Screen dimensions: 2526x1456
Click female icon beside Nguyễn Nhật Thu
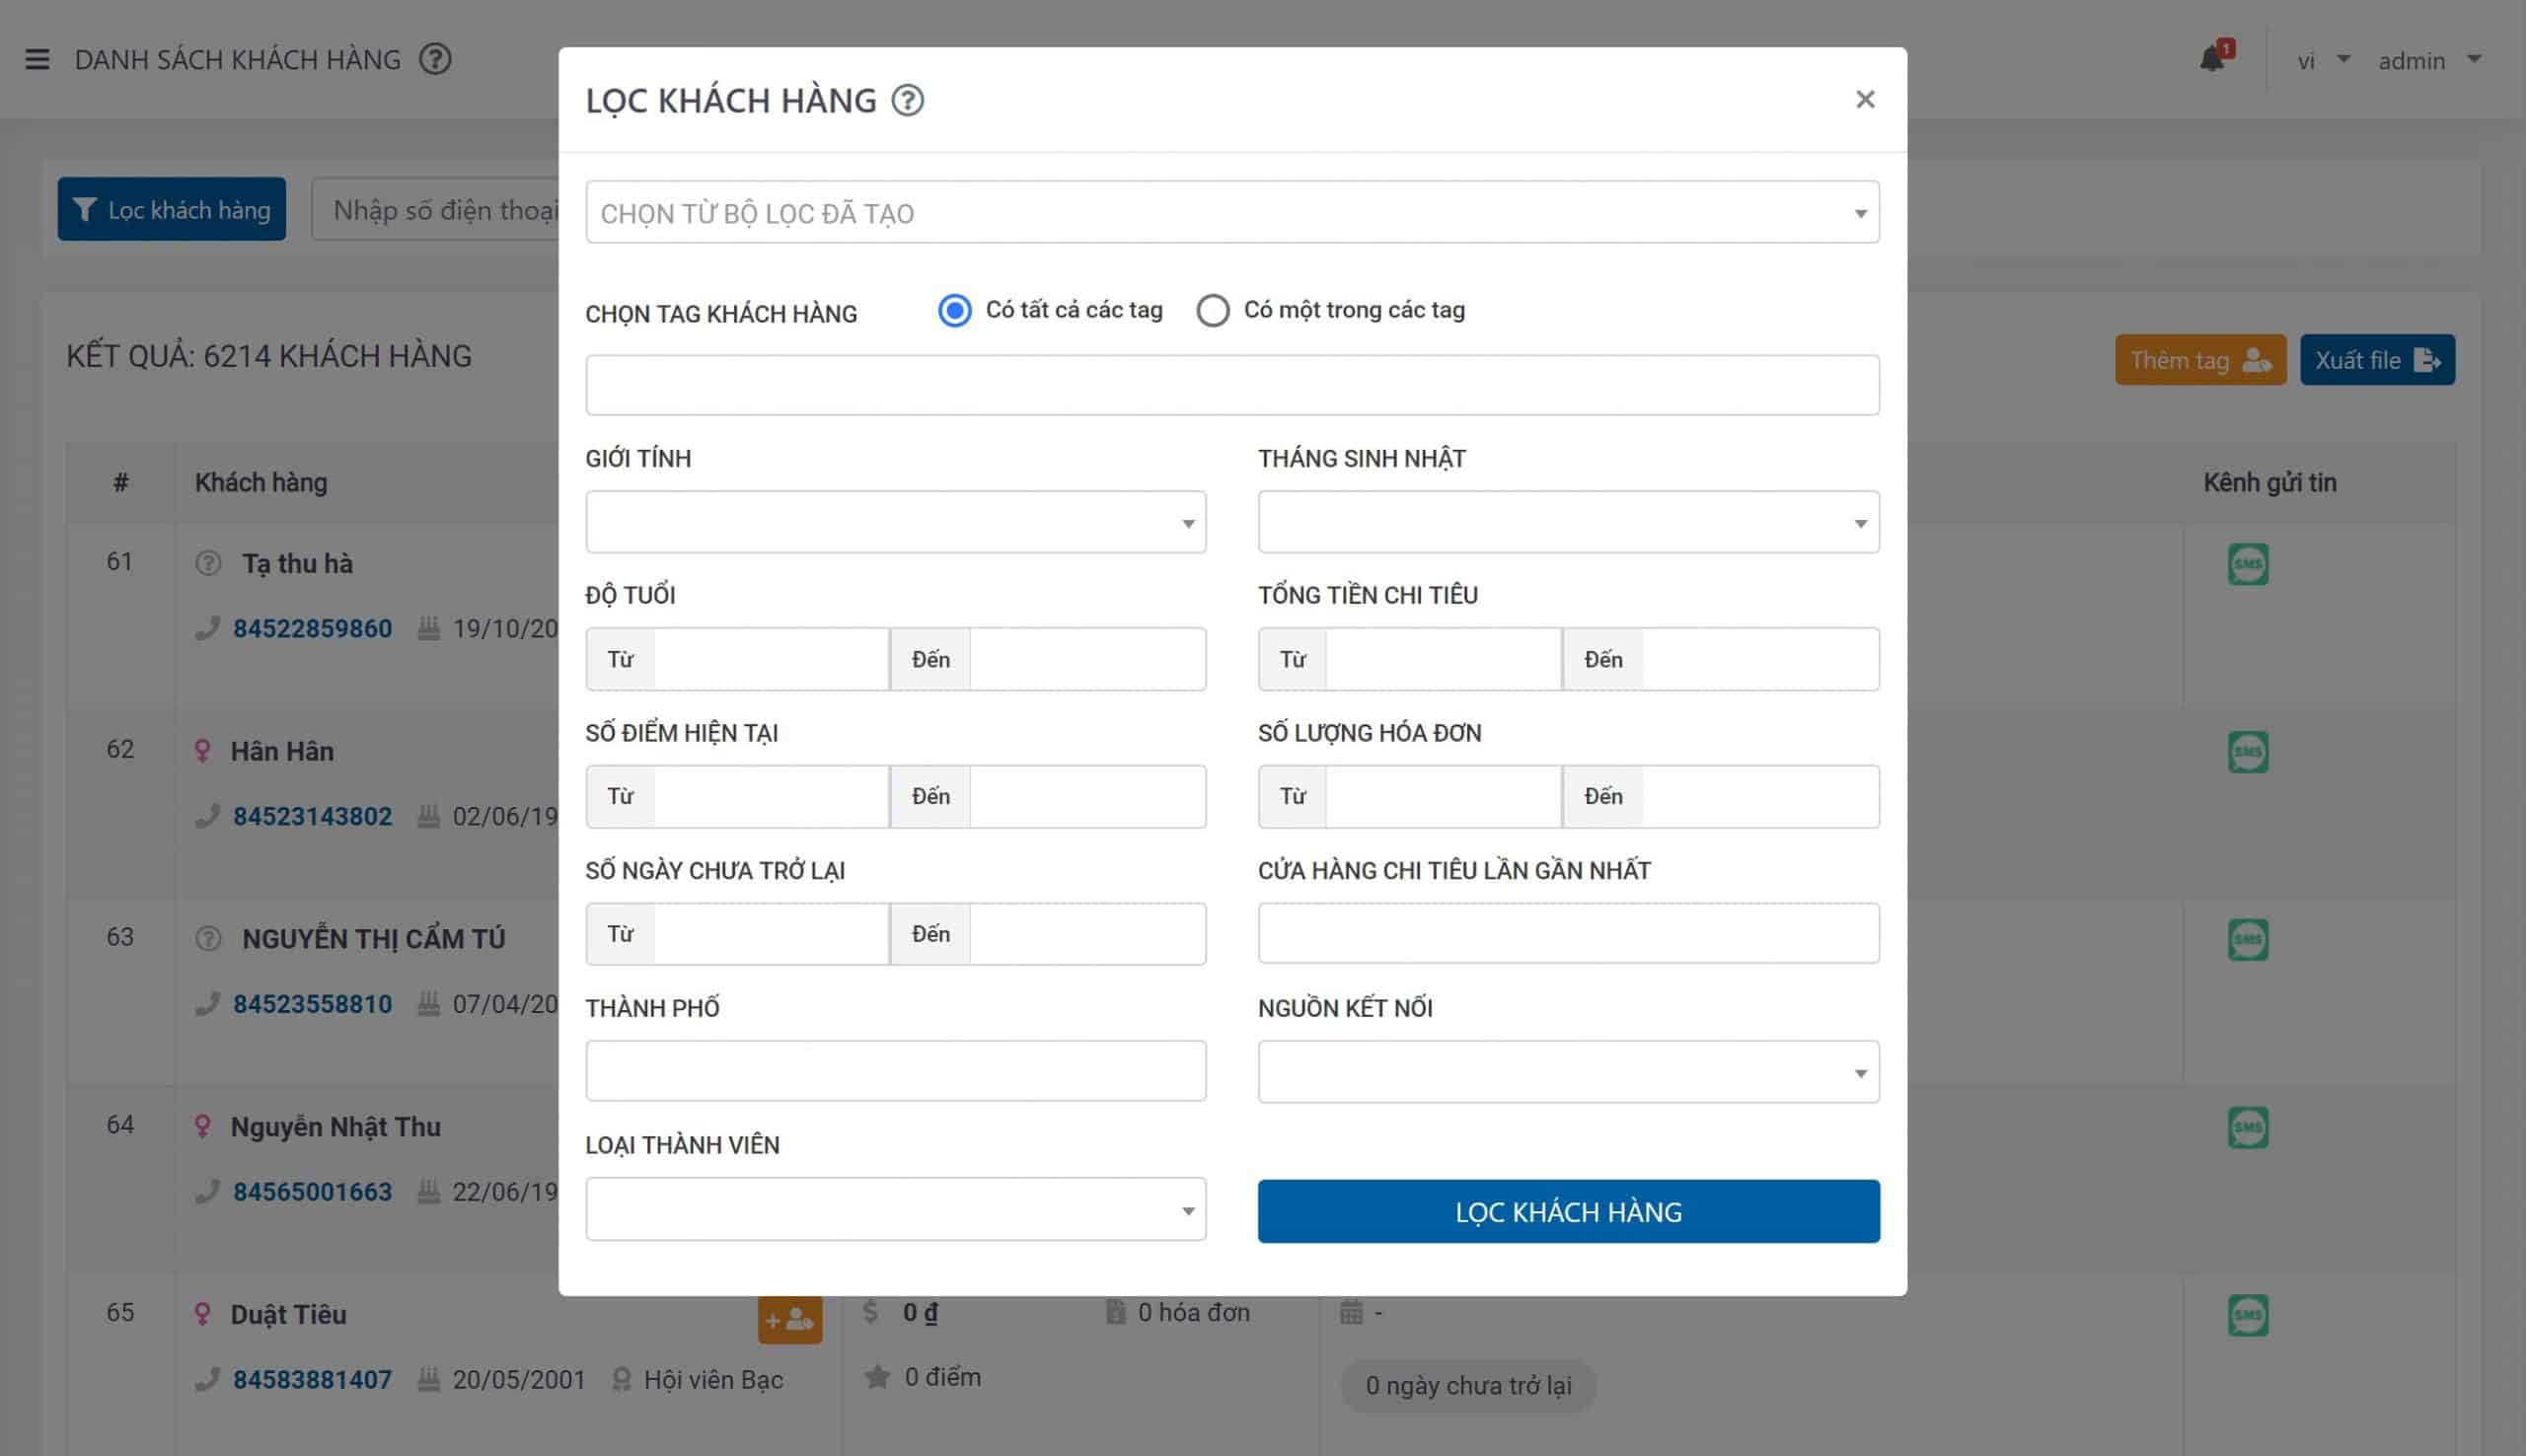pos(202,1127)
